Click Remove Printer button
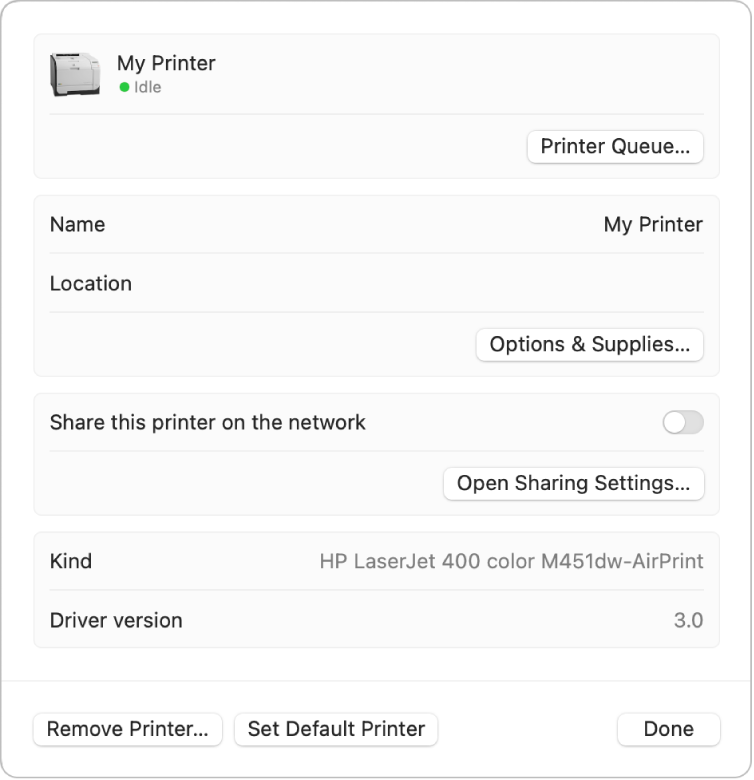Viewport: 754px width, 780px height. point(128,730)
